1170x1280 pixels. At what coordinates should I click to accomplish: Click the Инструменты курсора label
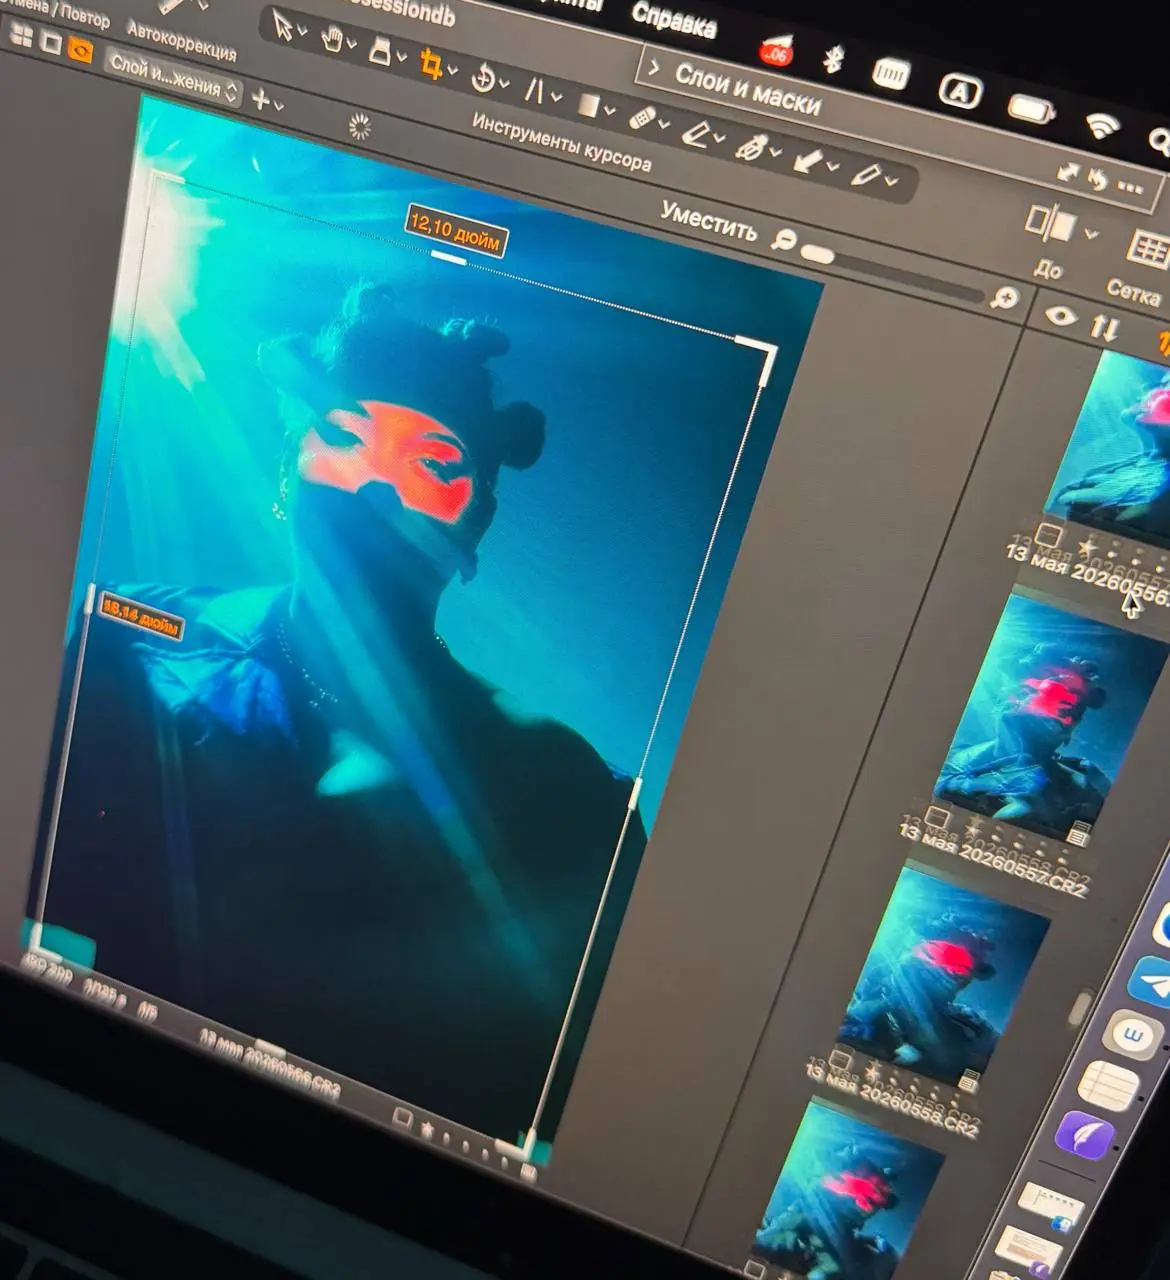click(561, 142)
